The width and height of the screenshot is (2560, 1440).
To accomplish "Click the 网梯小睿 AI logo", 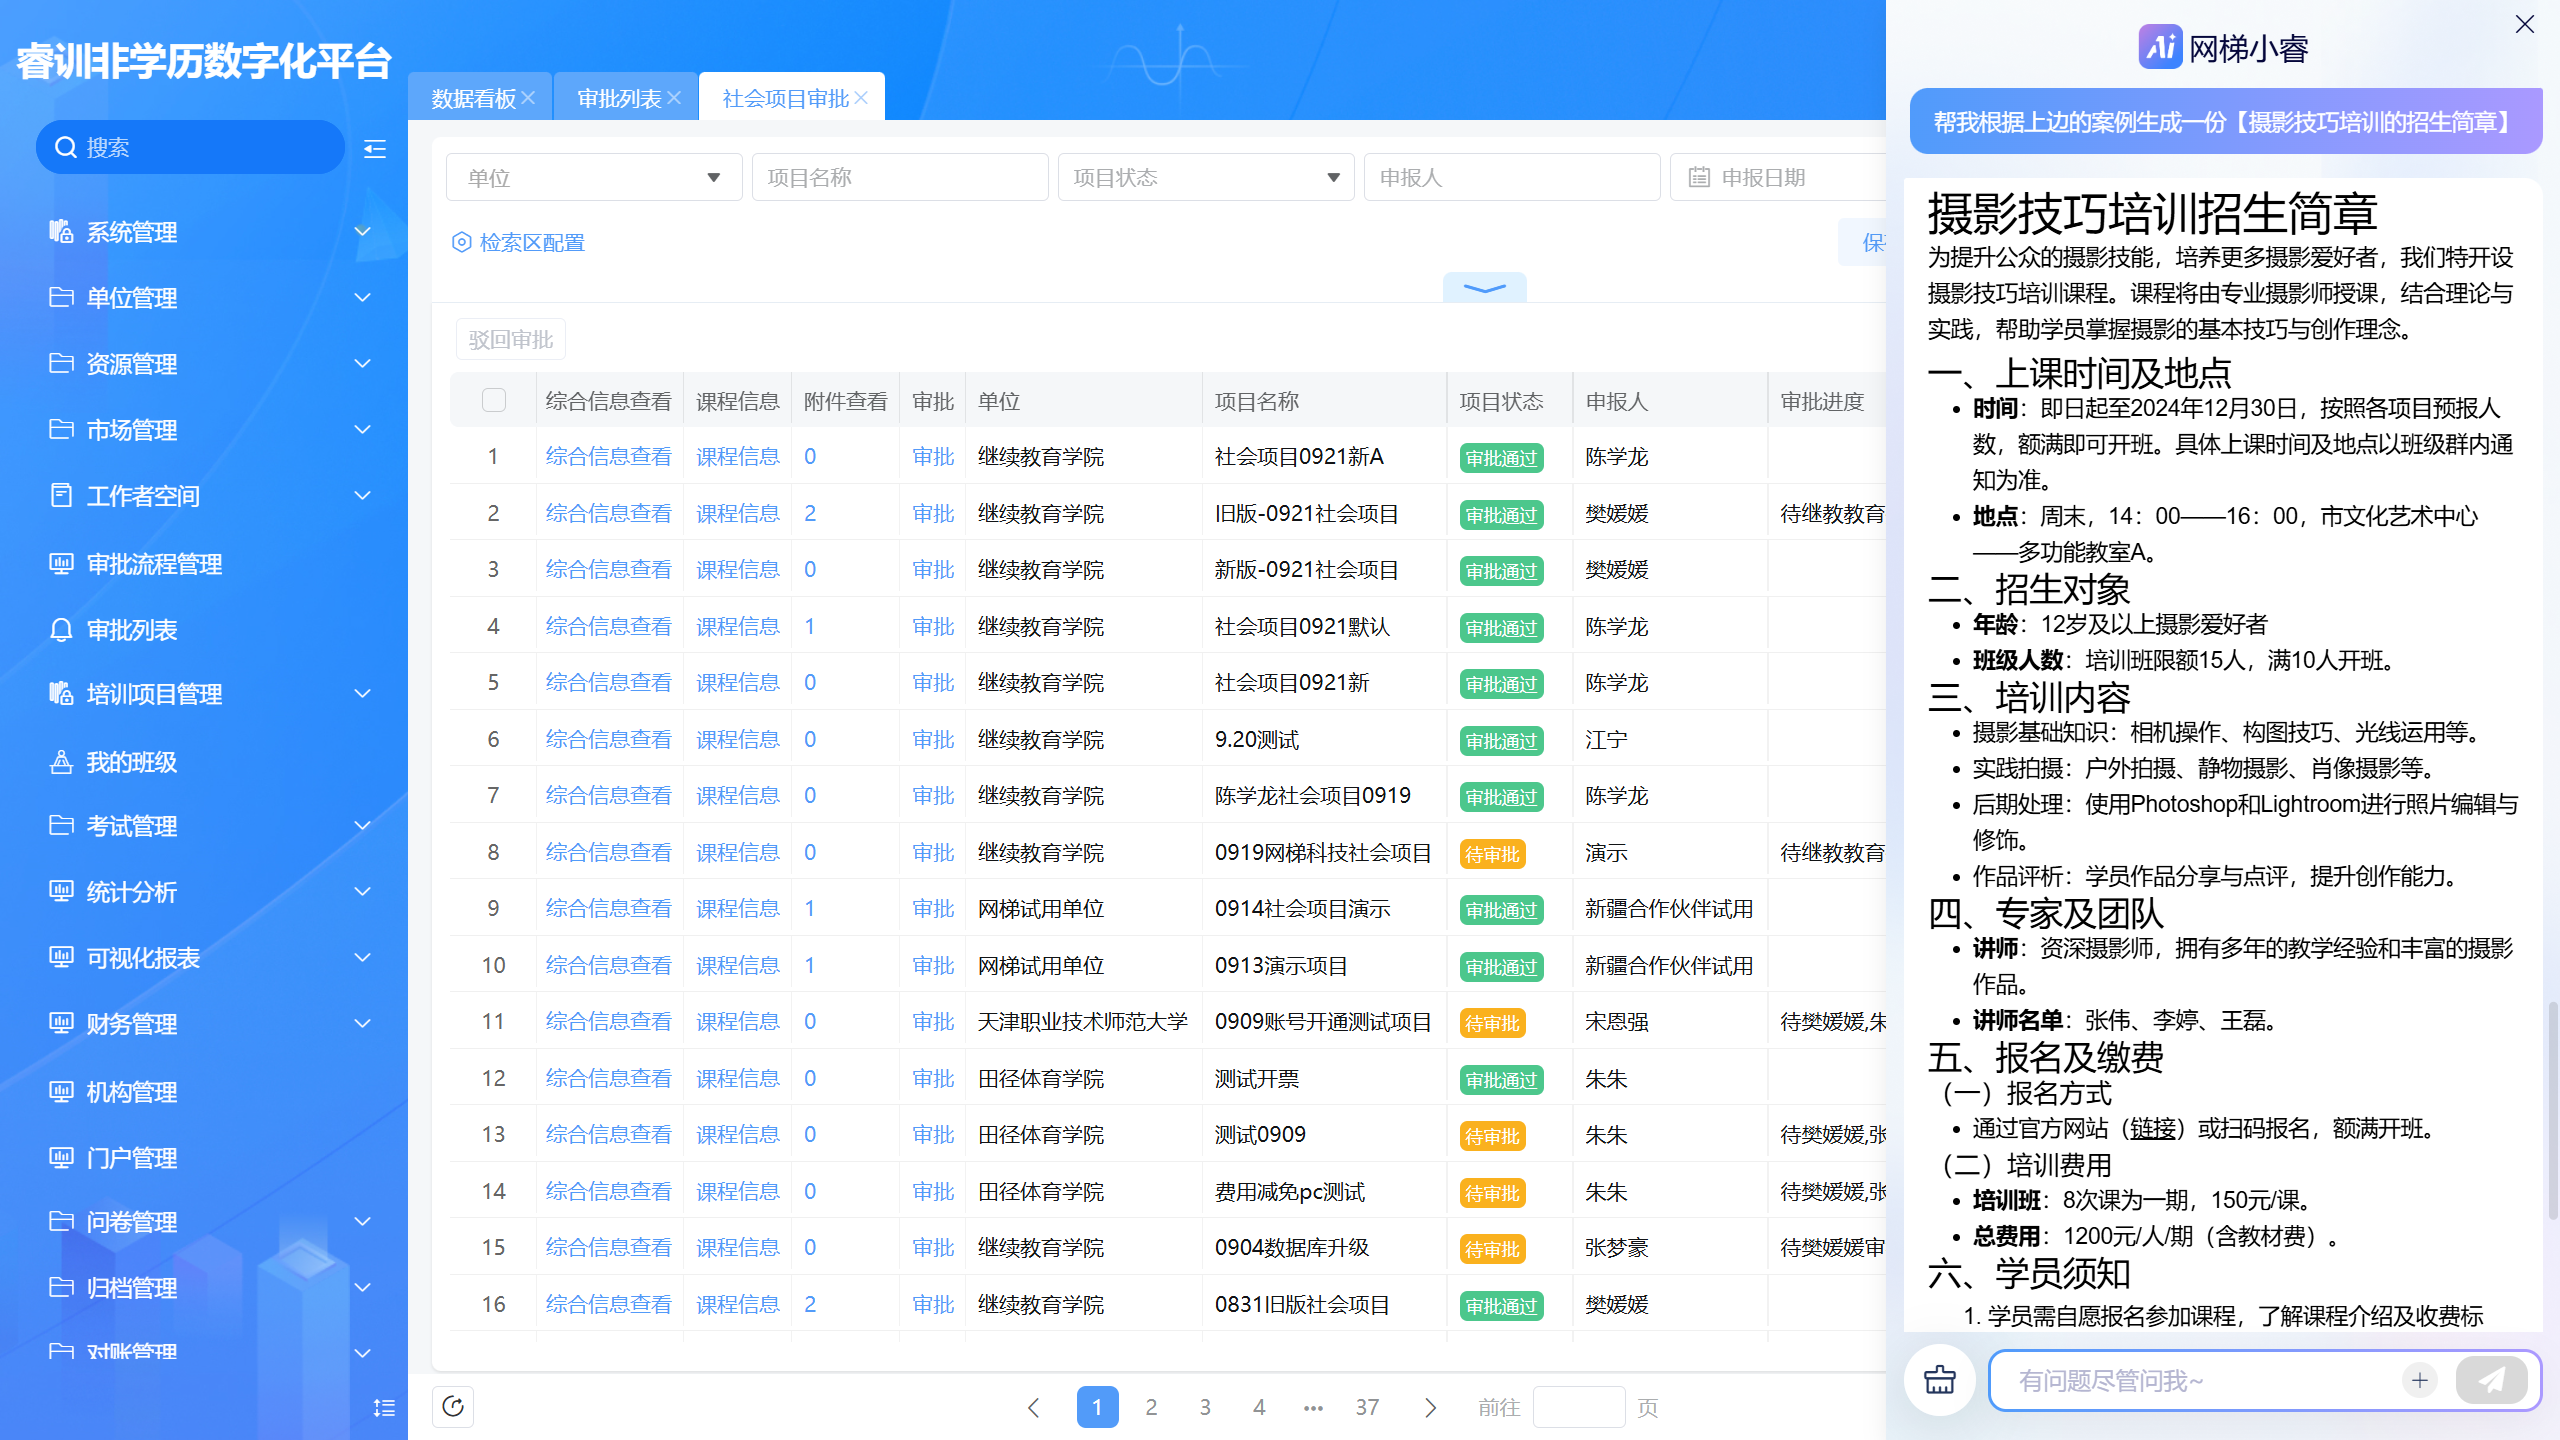I will pyautogui.click(x=2160, y=47).
